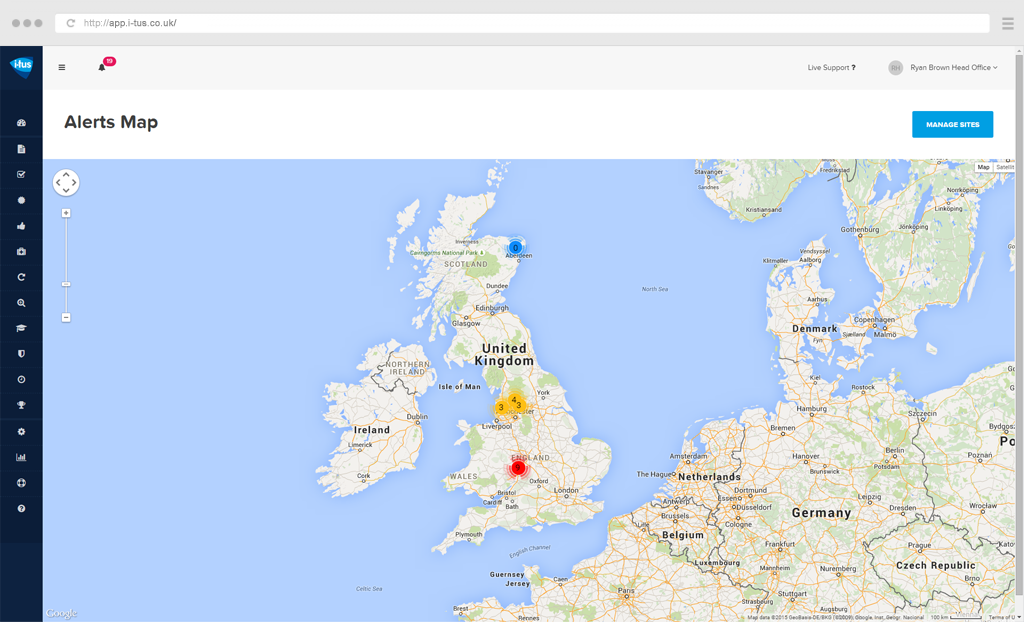Click the blue 0 cluster marker at Aberdeen

(515, 248)
